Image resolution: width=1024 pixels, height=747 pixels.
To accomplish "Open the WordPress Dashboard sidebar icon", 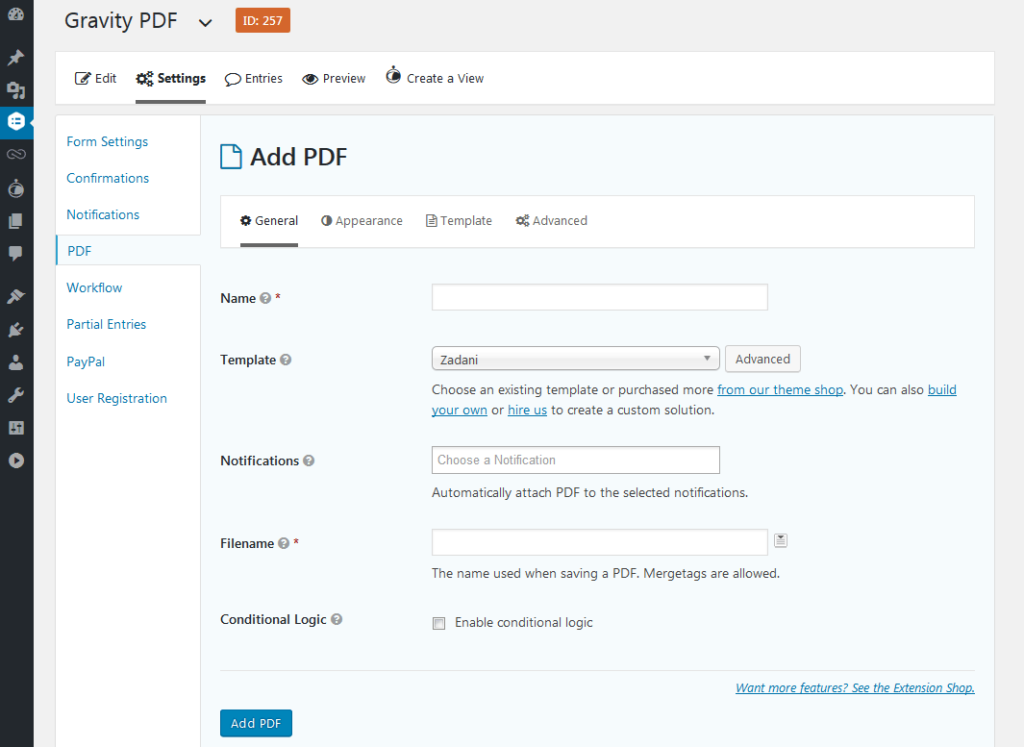I will 16,14.
